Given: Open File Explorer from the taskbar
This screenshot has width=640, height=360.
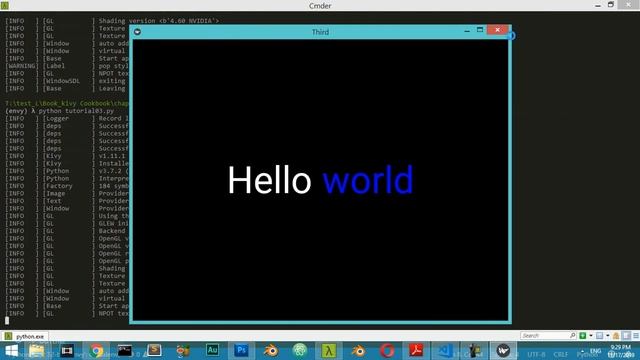Looking at the screenshot, I should [x=37, y=351].
